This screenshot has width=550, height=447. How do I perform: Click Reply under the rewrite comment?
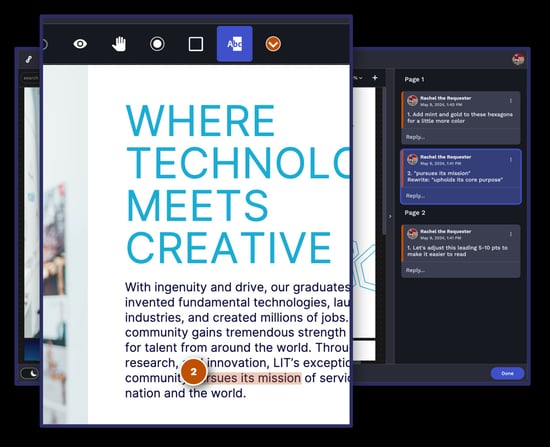(x=415, y=196)
